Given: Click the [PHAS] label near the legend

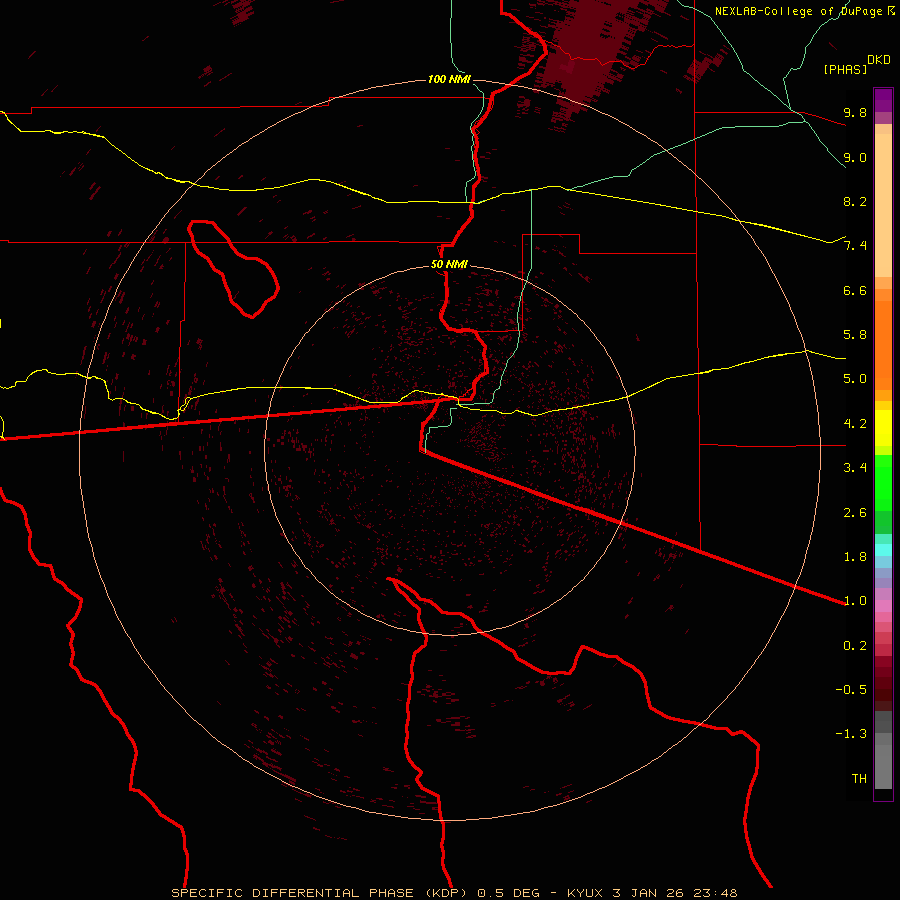Looking at the screenshot, I should click(x=845, y=69).
